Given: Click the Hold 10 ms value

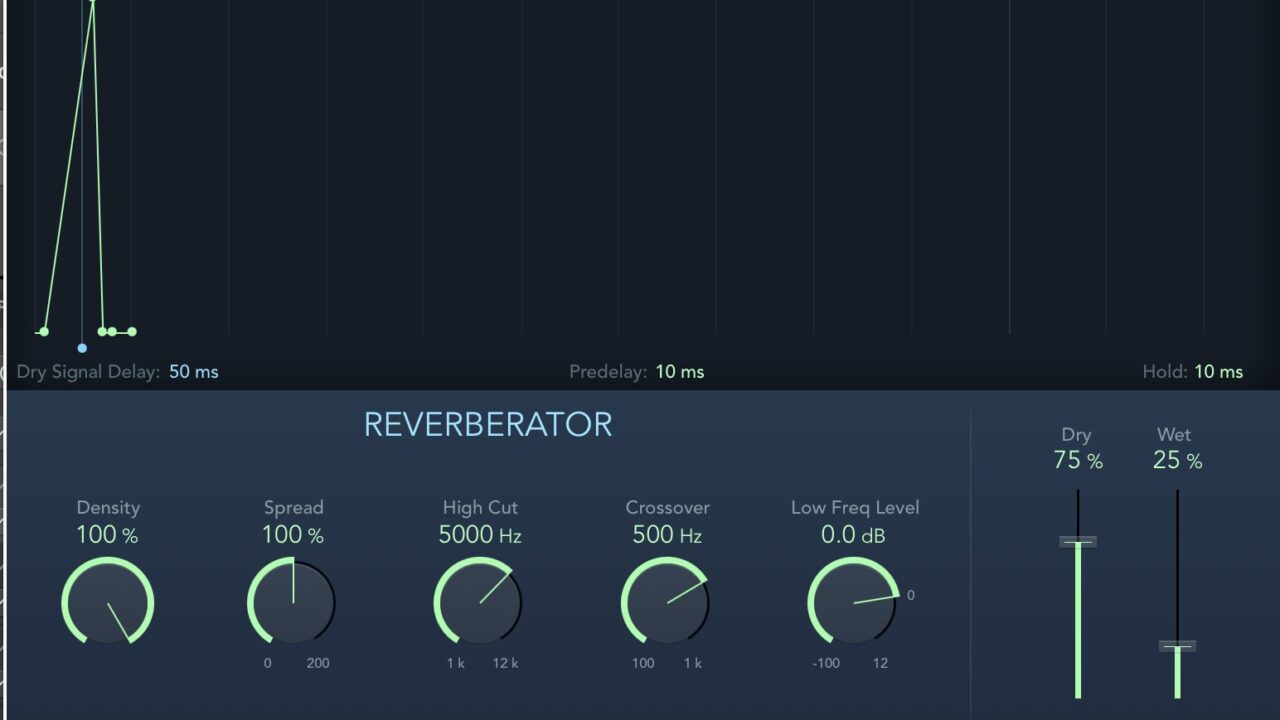Looking at the screenshot, I should click(1219, 372).
